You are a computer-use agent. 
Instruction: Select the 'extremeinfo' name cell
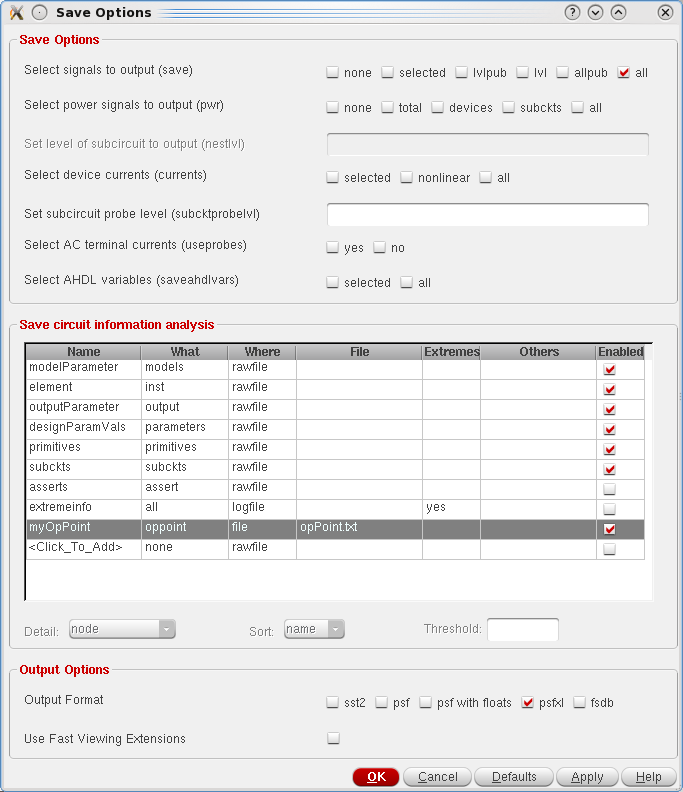84,509
